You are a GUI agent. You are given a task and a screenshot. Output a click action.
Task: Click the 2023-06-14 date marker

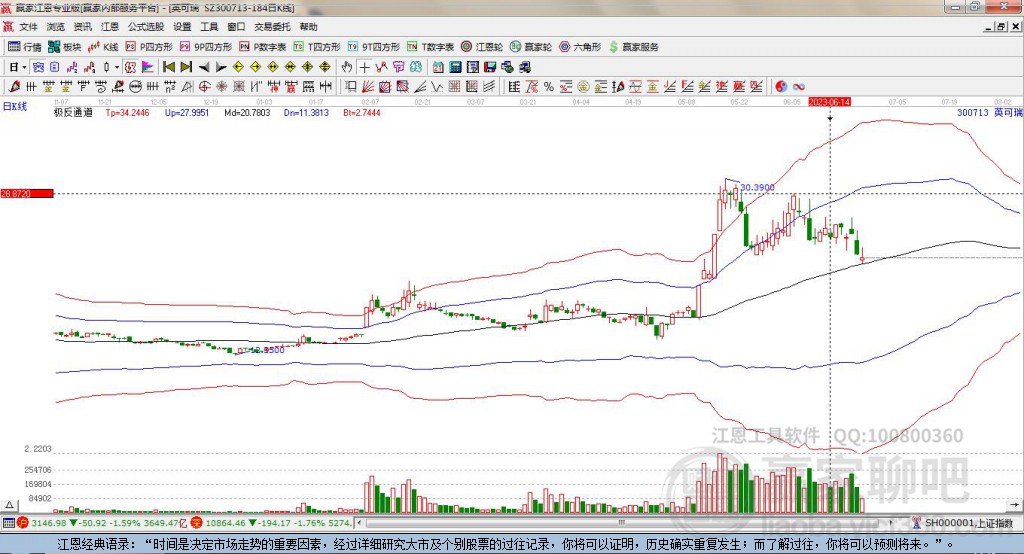coord(829,102)
